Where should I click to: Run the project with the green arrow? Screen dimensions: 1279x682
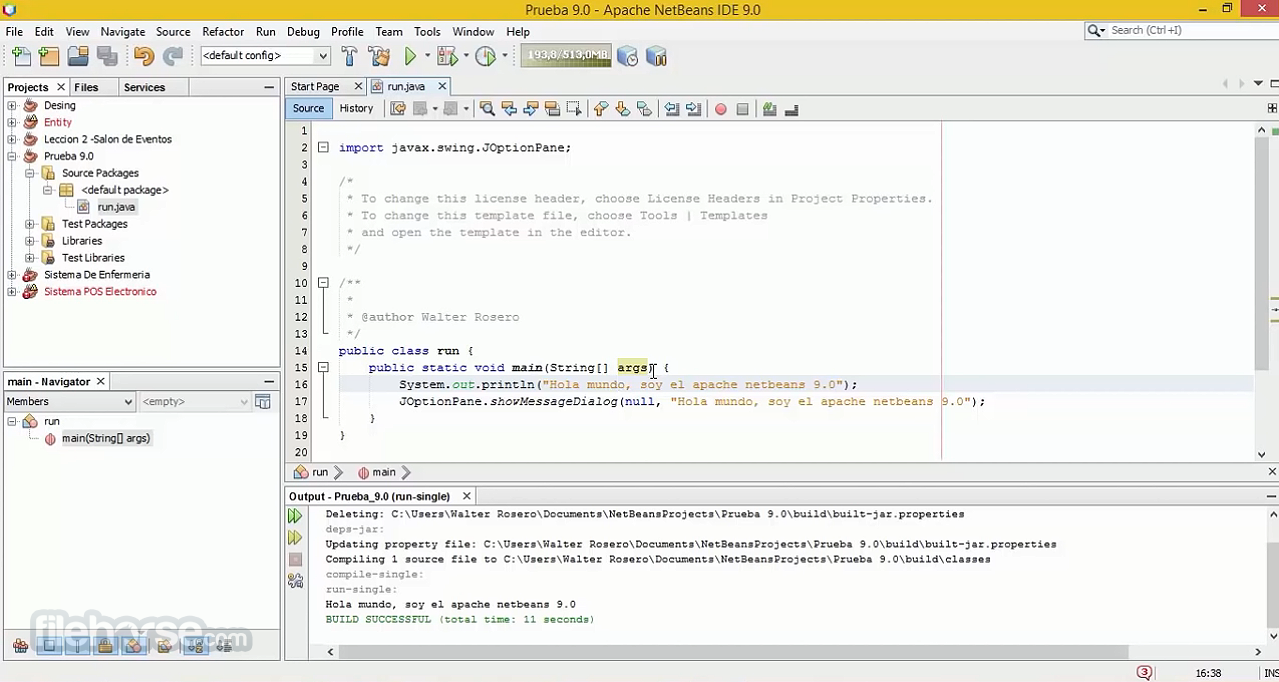(410, 57)
